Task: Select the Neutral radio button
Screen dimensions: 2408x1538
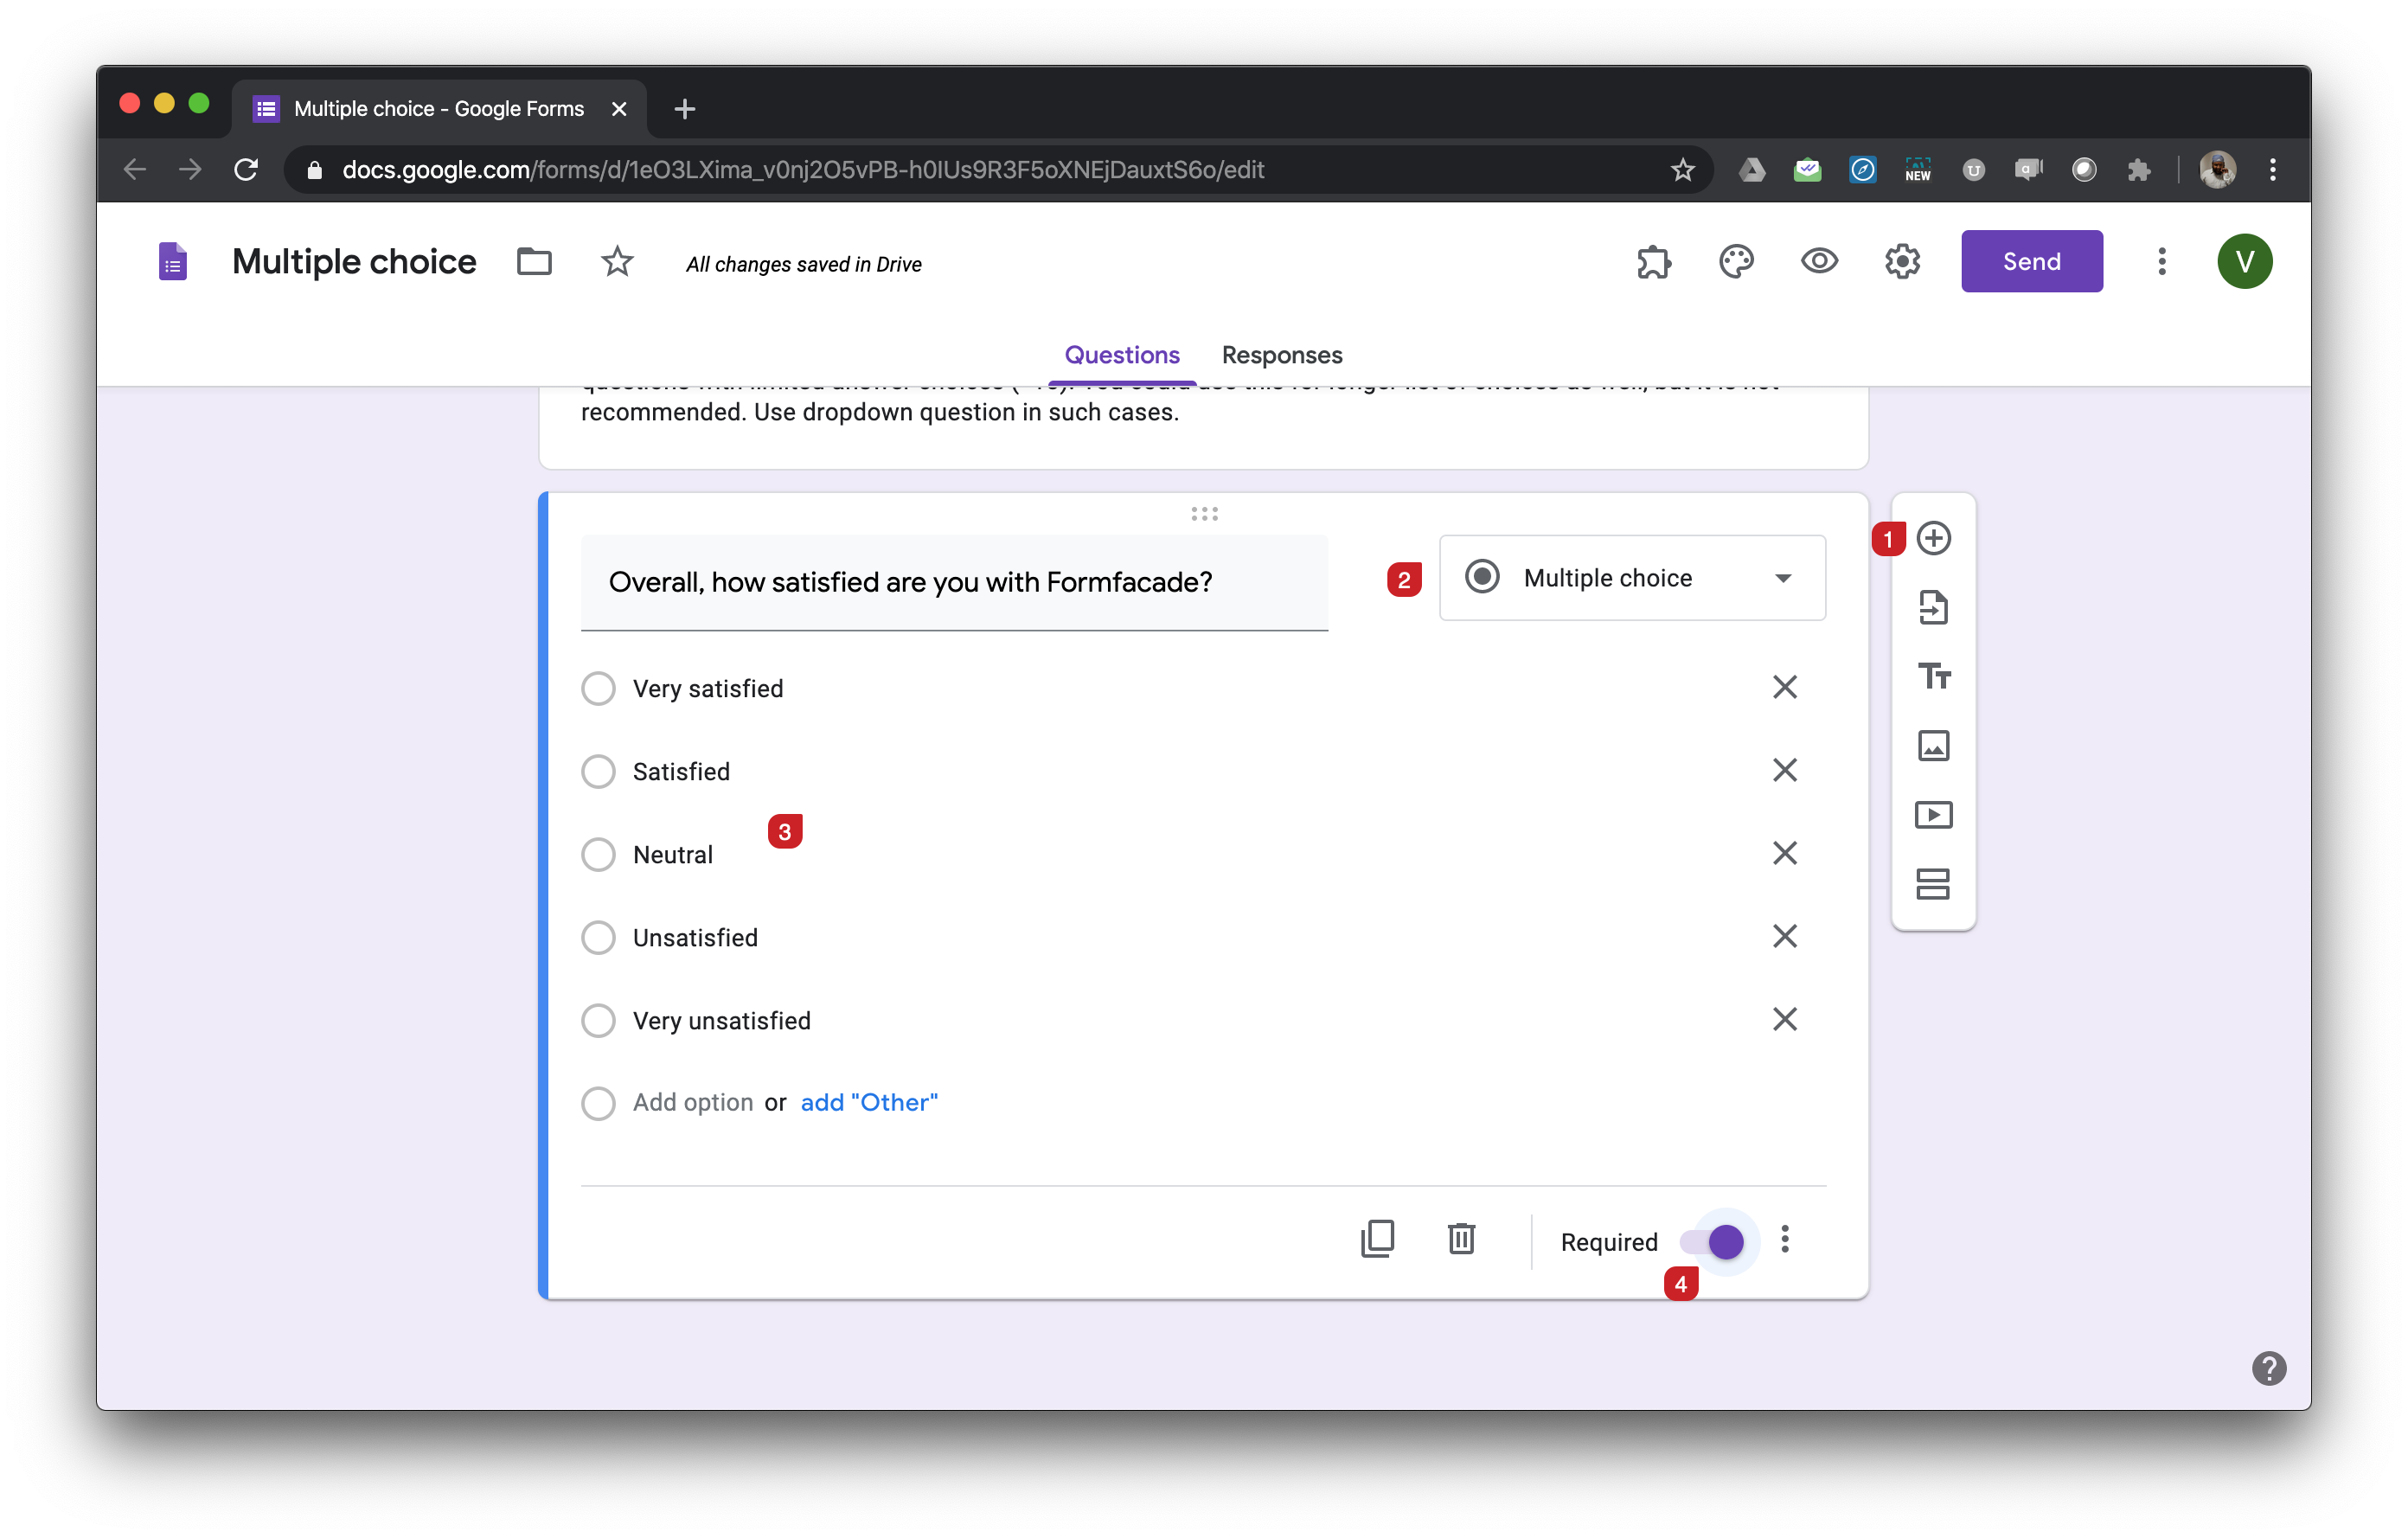Action: (599, 853)
